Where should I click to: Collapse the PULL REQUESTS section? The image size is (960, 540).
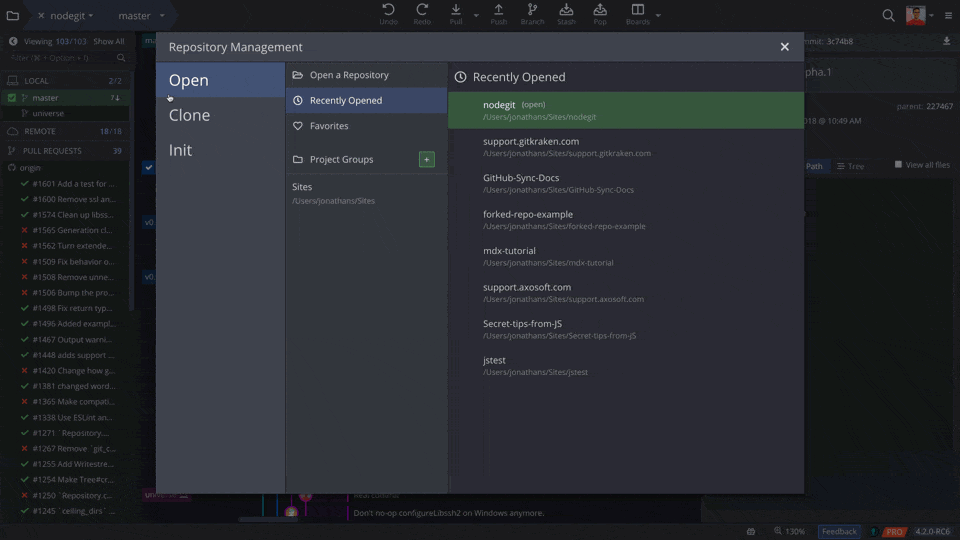click(64, 151)
